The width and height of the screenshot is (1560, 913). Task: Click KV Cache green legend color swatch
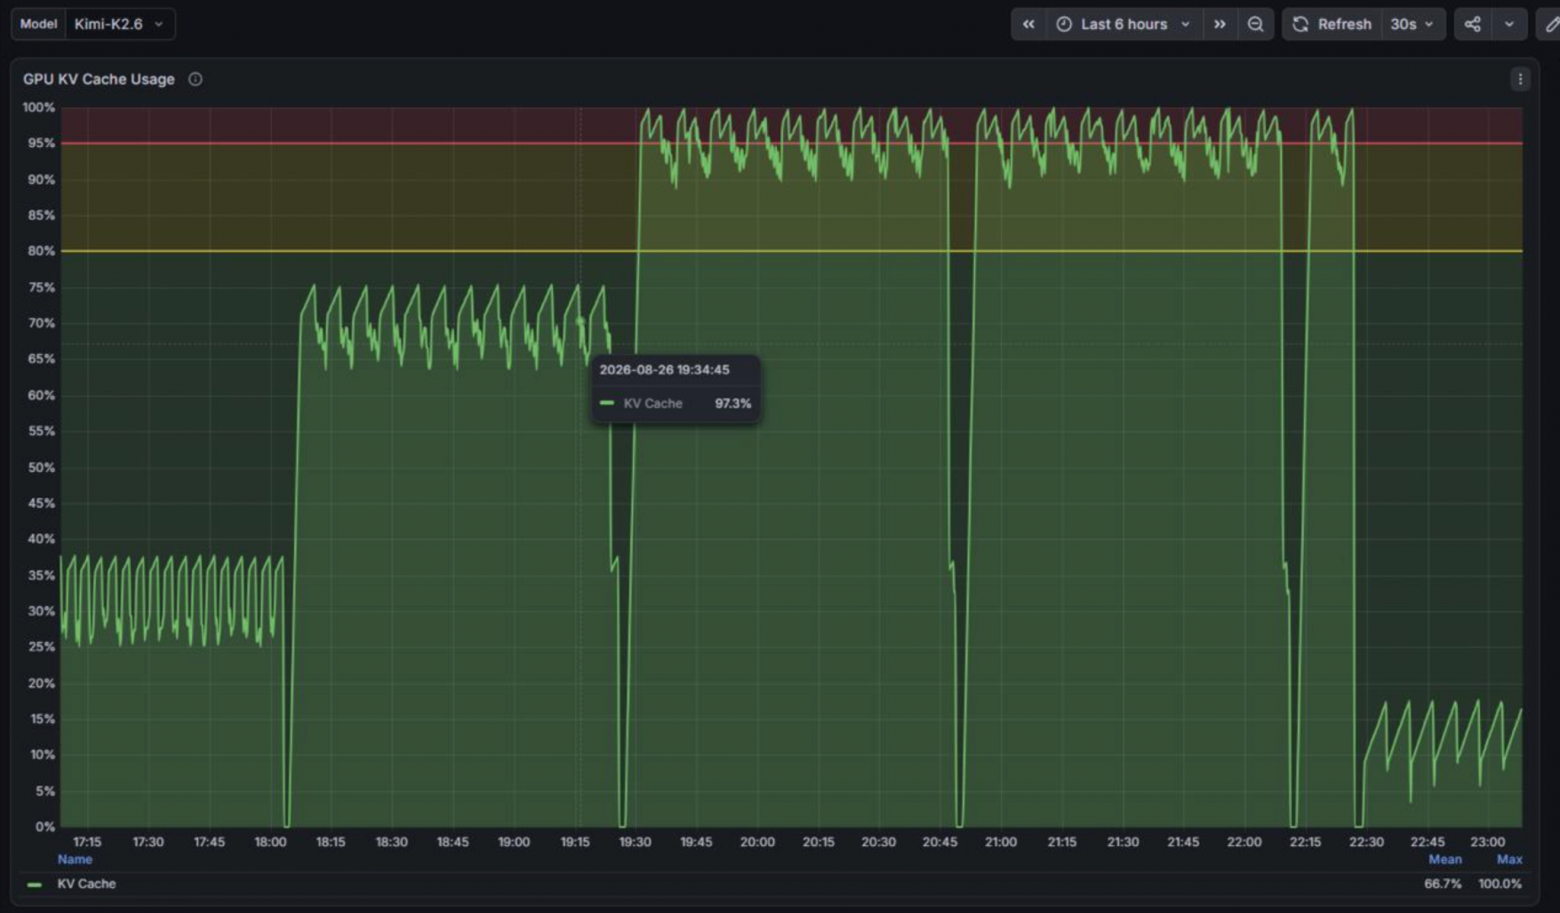(35, 884)
